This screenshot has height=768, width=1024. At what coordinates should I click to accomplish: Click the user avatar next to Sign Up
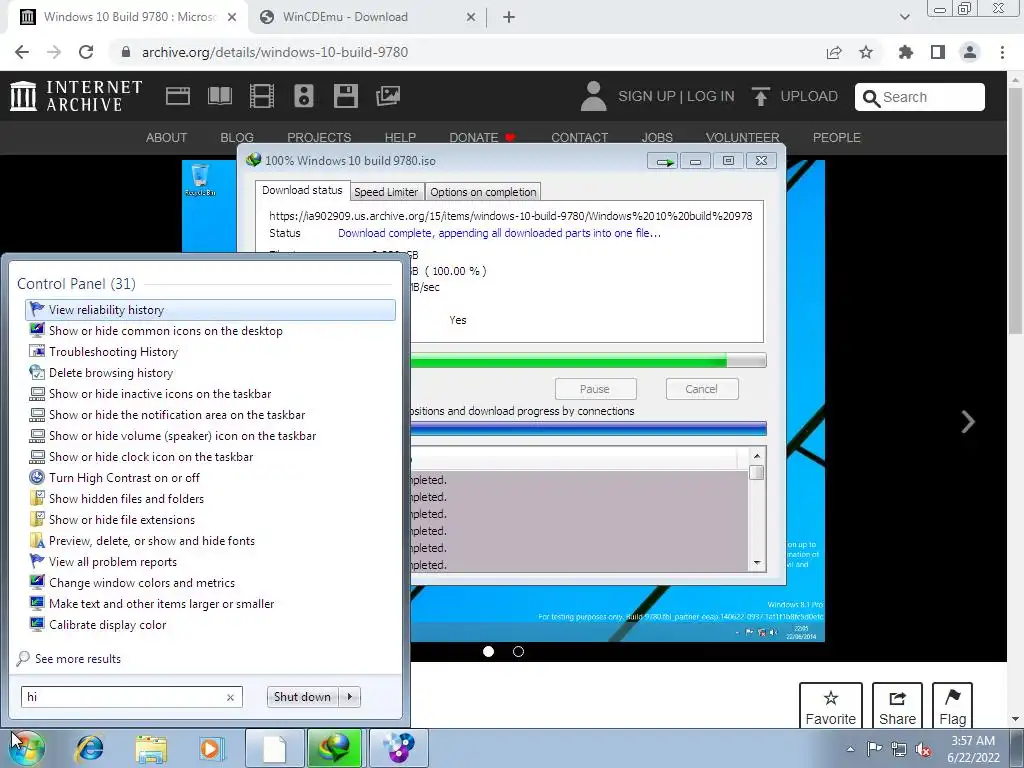click(593, 96)
